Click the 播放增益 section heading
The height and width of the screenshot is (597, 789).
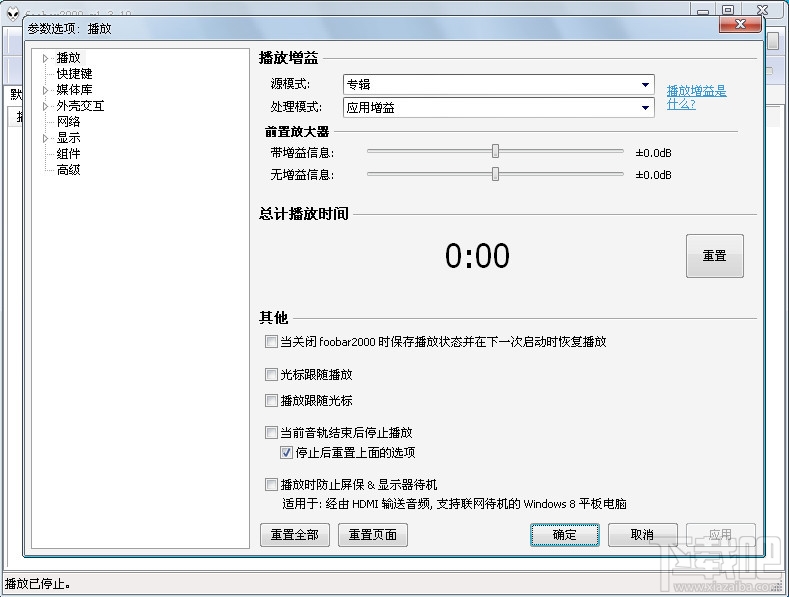coord(288,58)
